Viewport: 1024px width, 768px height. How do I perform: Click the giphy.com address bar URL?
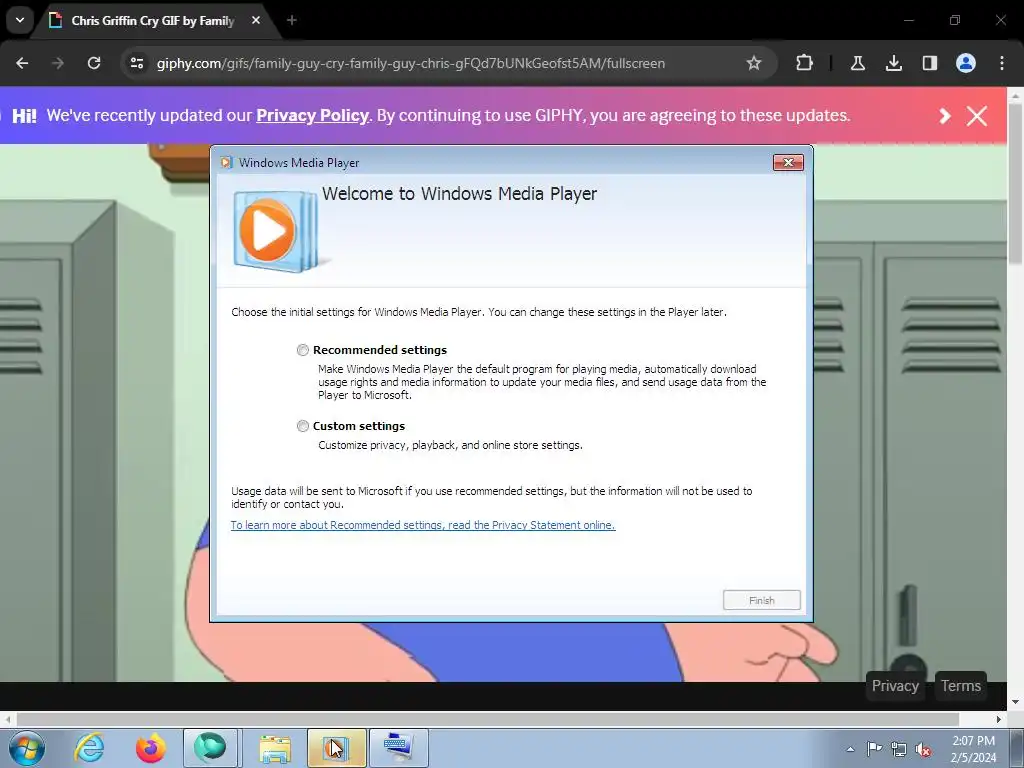click(411, 63)
